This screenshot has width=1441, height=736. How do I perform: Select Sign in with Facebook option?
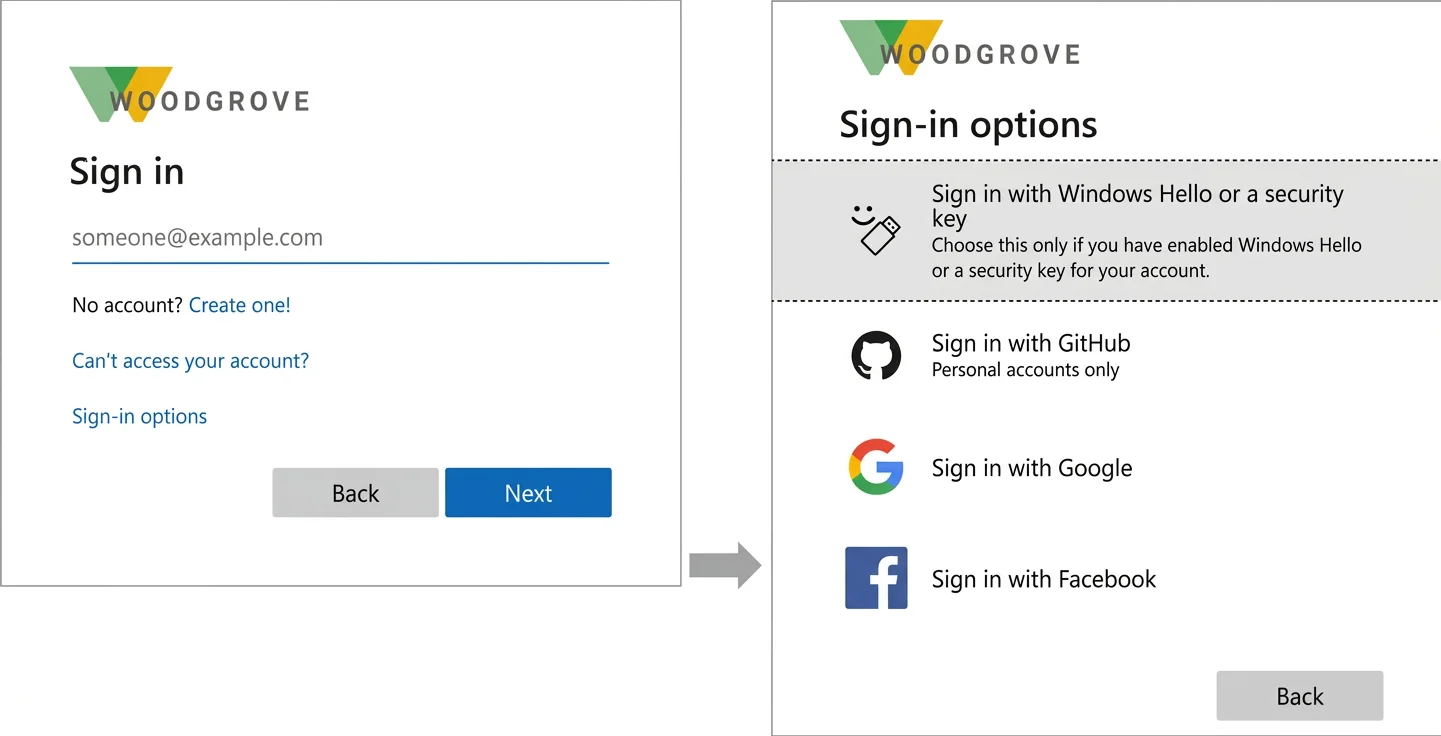pos(1105,578)
